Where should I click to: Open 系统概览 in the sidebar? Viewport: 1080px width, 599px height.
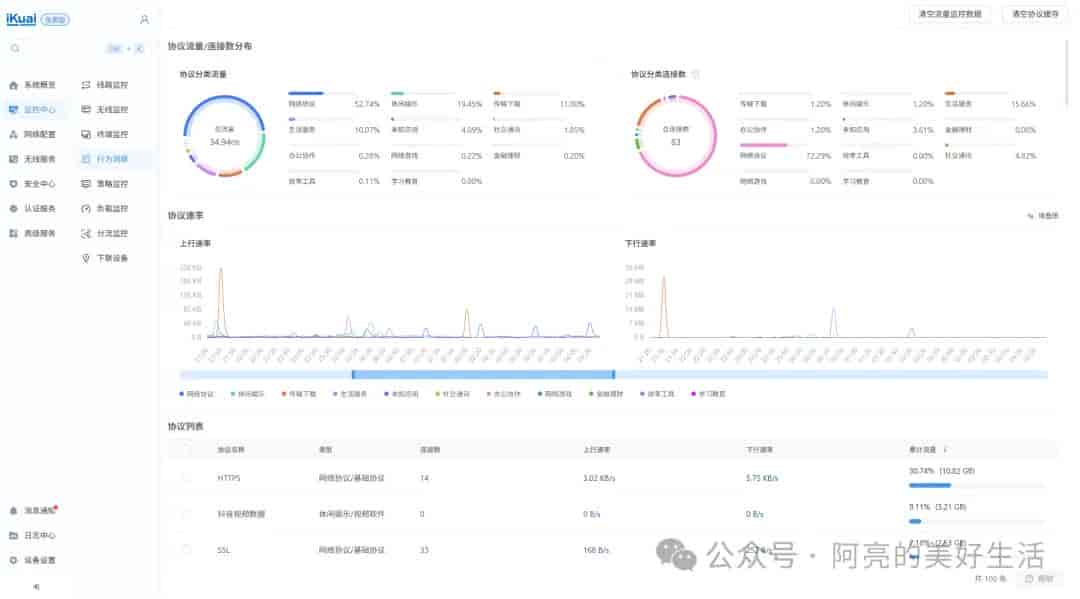[x=33, y=85]
